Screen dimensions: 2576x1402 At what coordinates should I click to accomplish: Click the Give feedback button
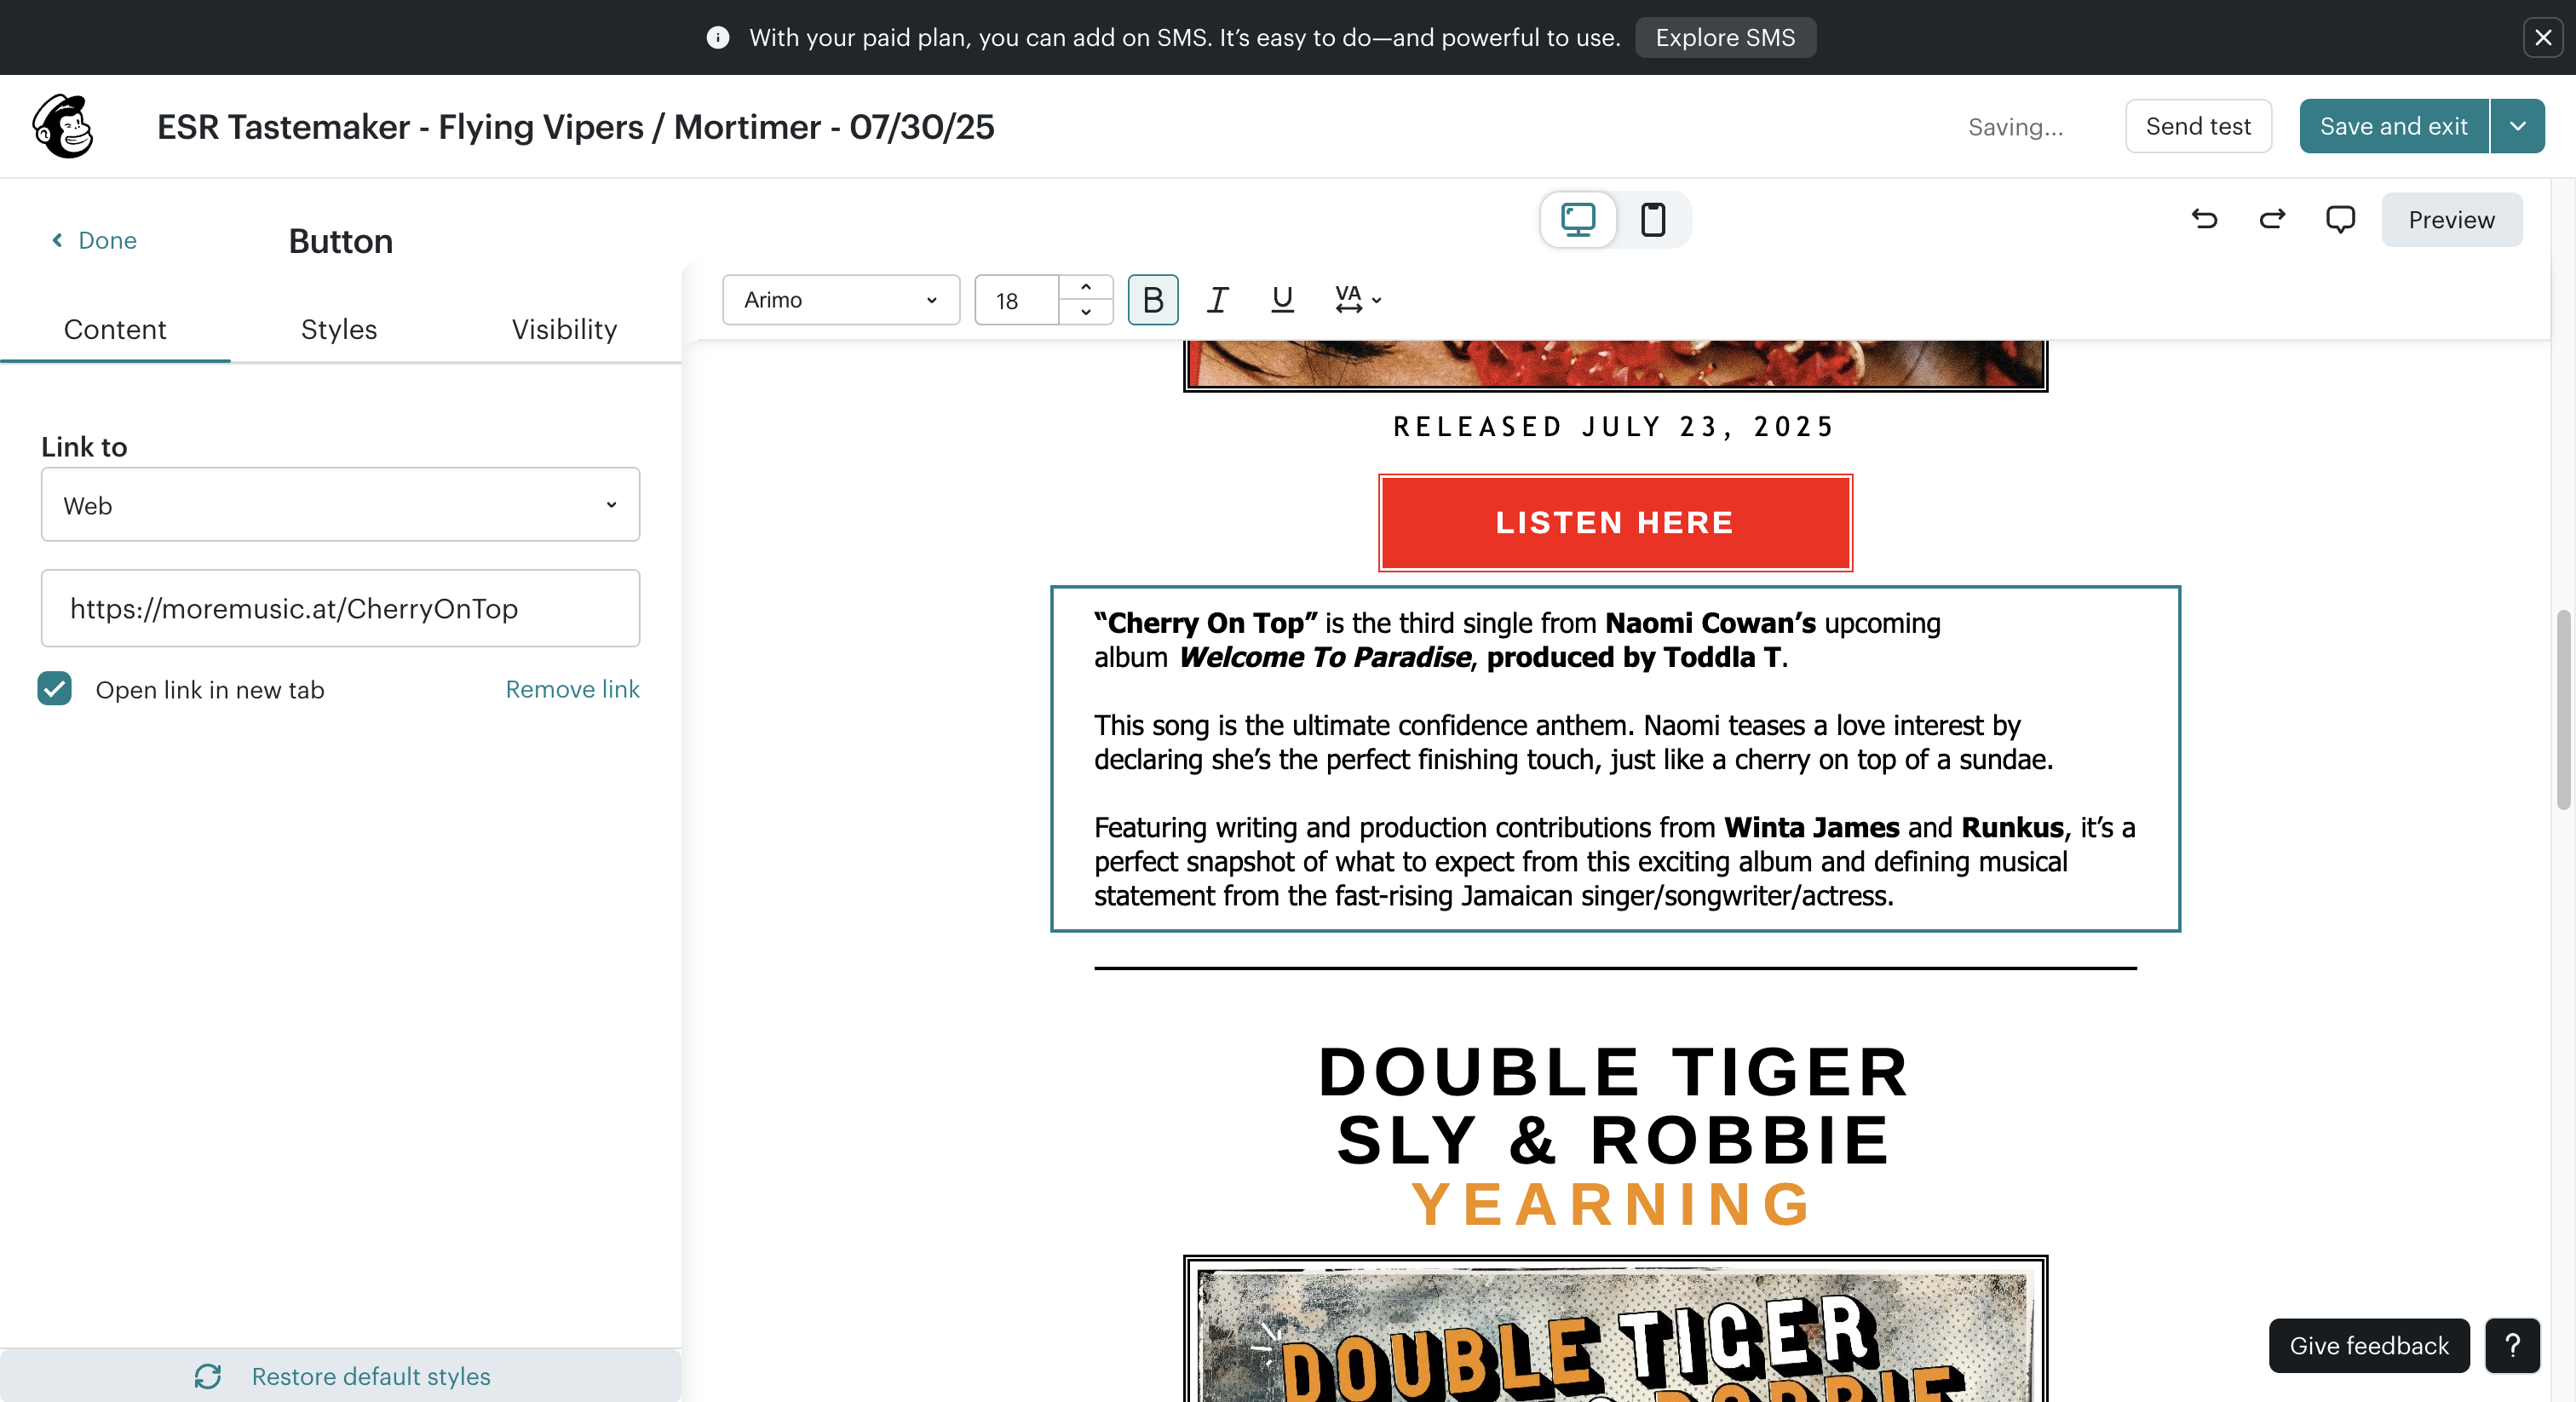point(2369,1345)
